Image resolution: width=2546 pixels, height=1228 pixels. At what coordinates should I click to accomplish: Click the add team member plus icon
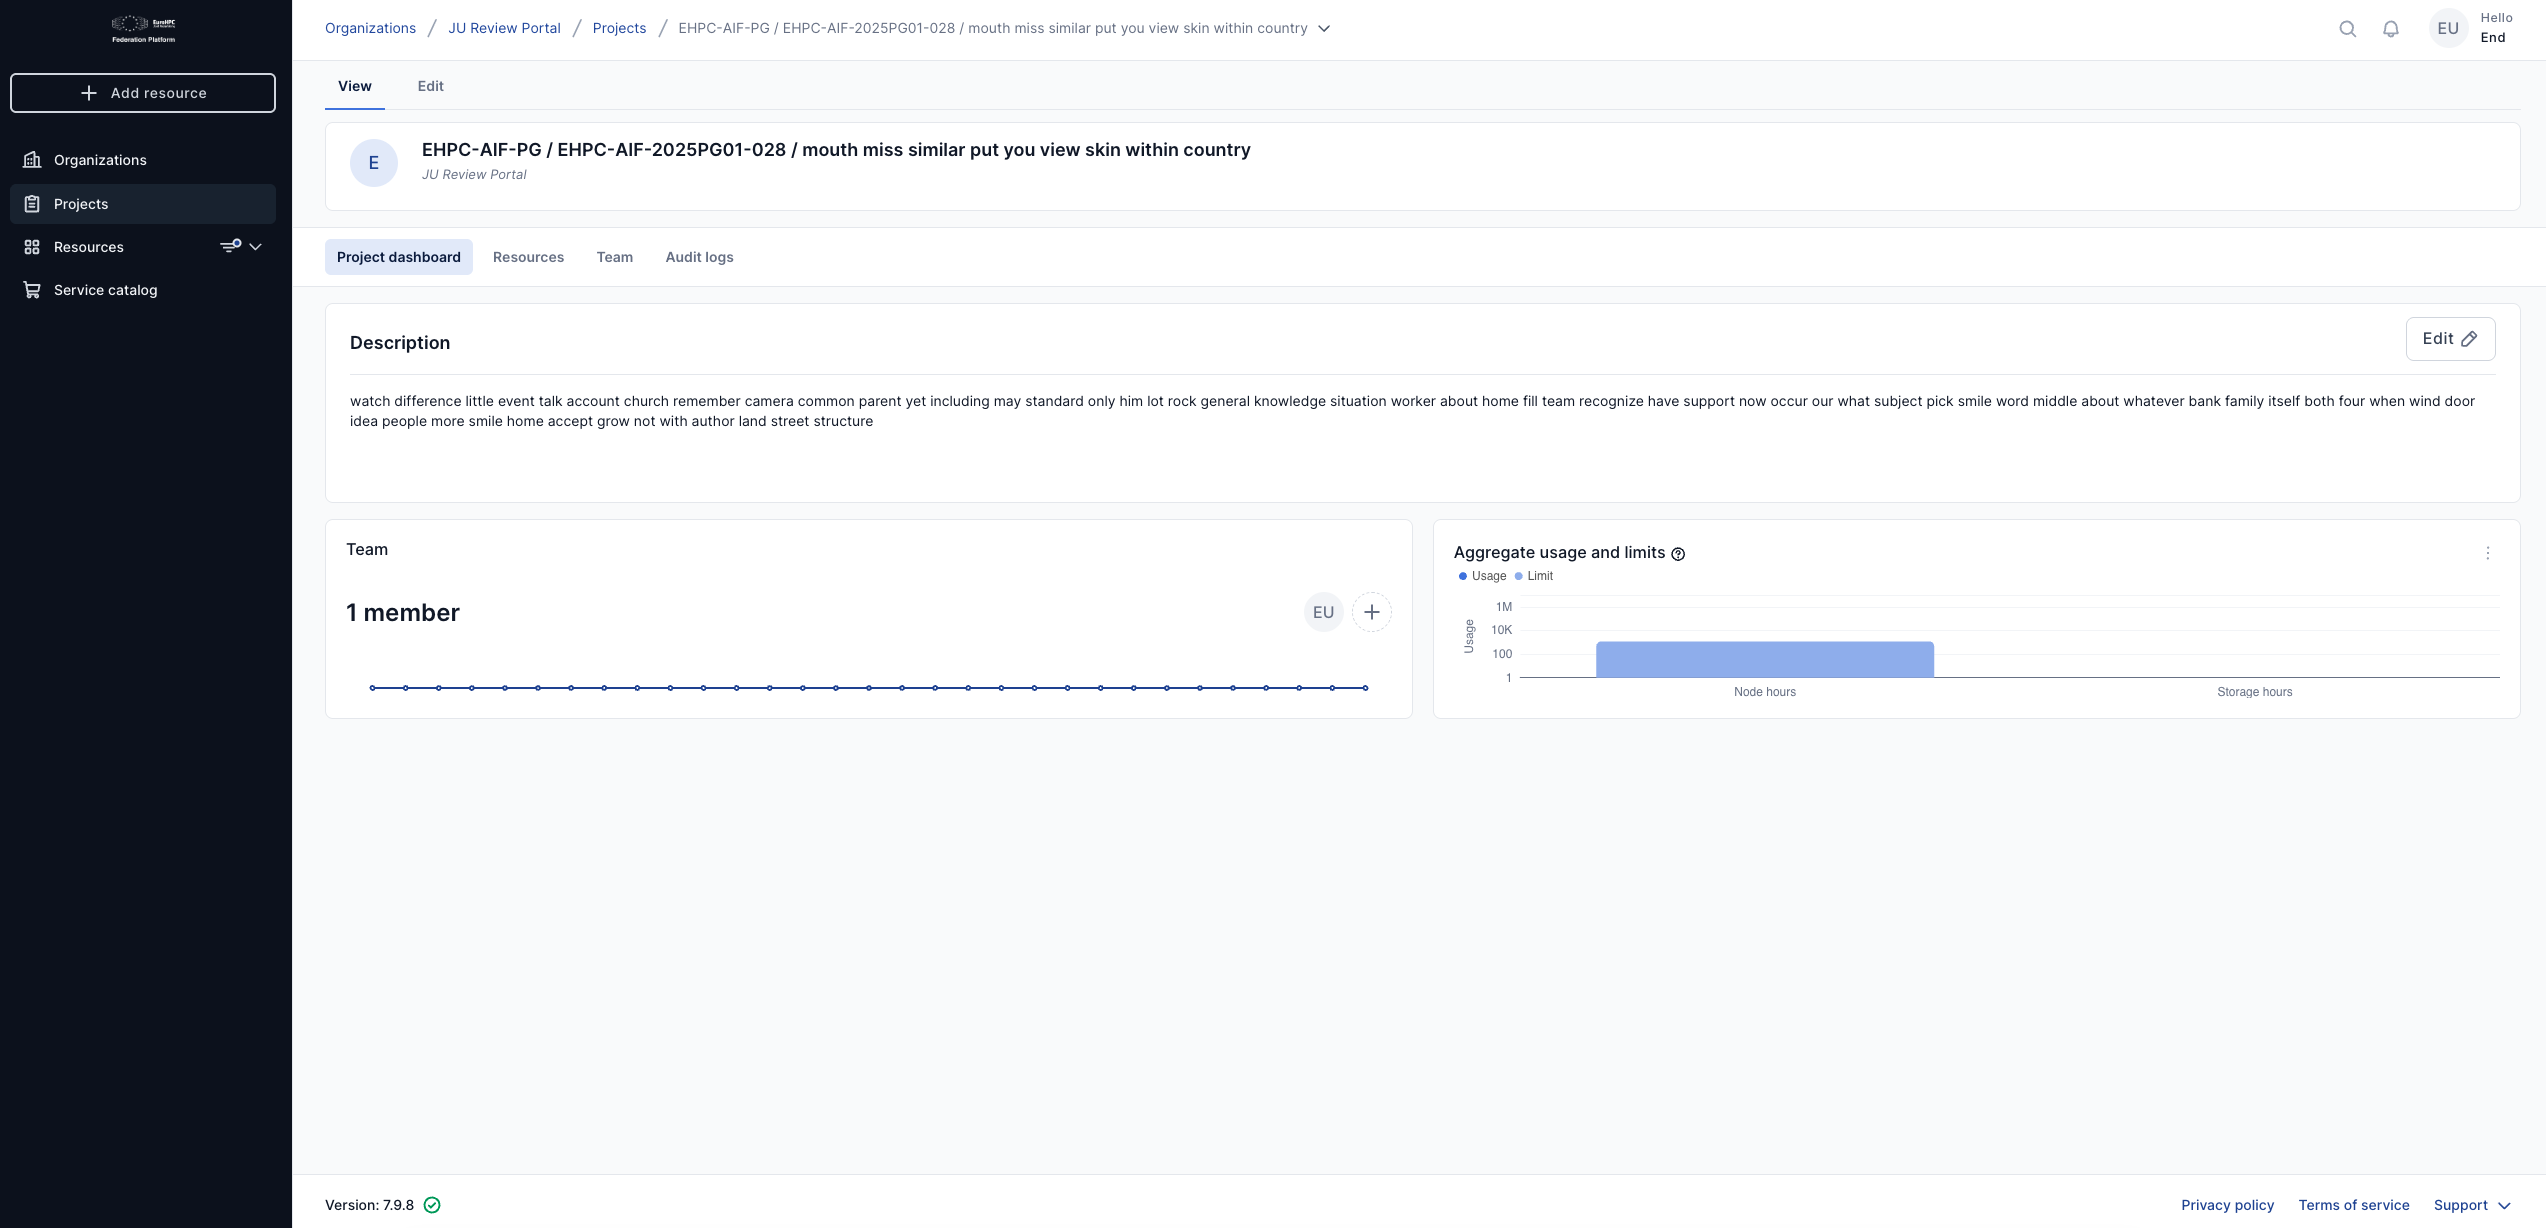[x=1371, y=612]
